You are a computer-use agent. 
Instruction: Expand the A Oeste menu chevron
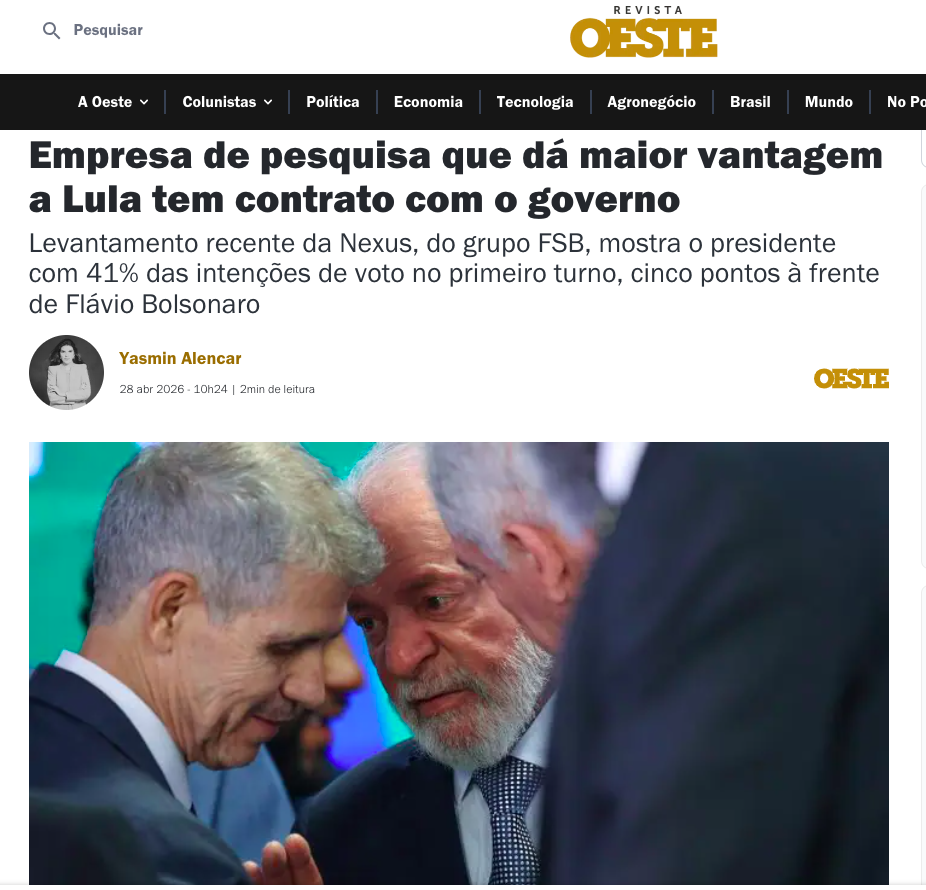pos(144,102)
